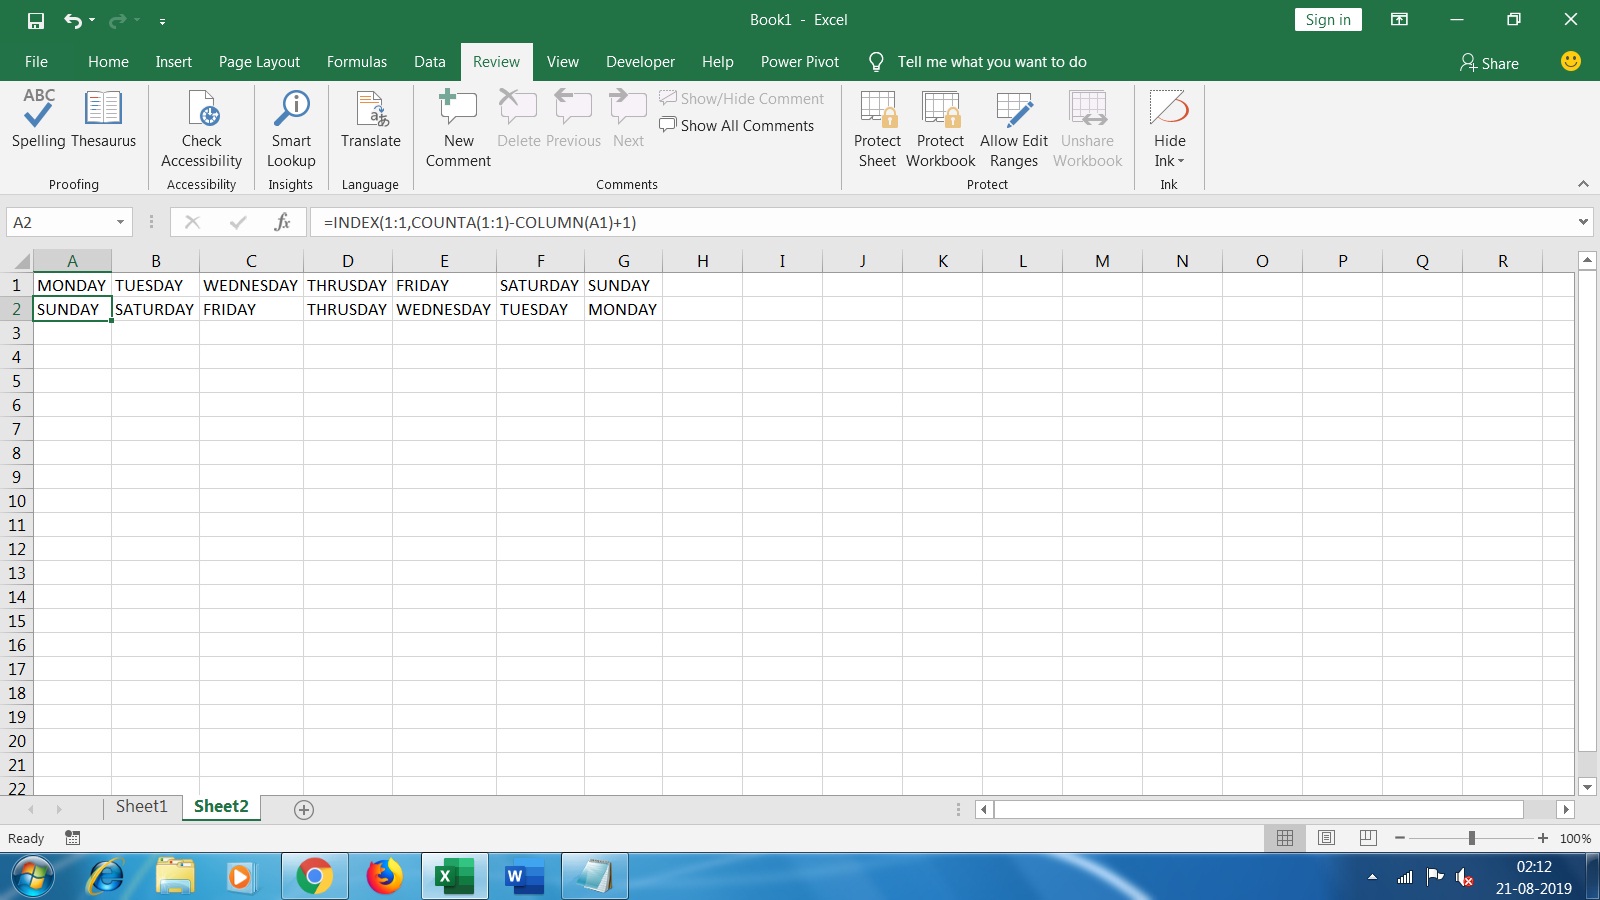
Task: Open Chrome from the taskbar
Action: (x=314, y=877)
